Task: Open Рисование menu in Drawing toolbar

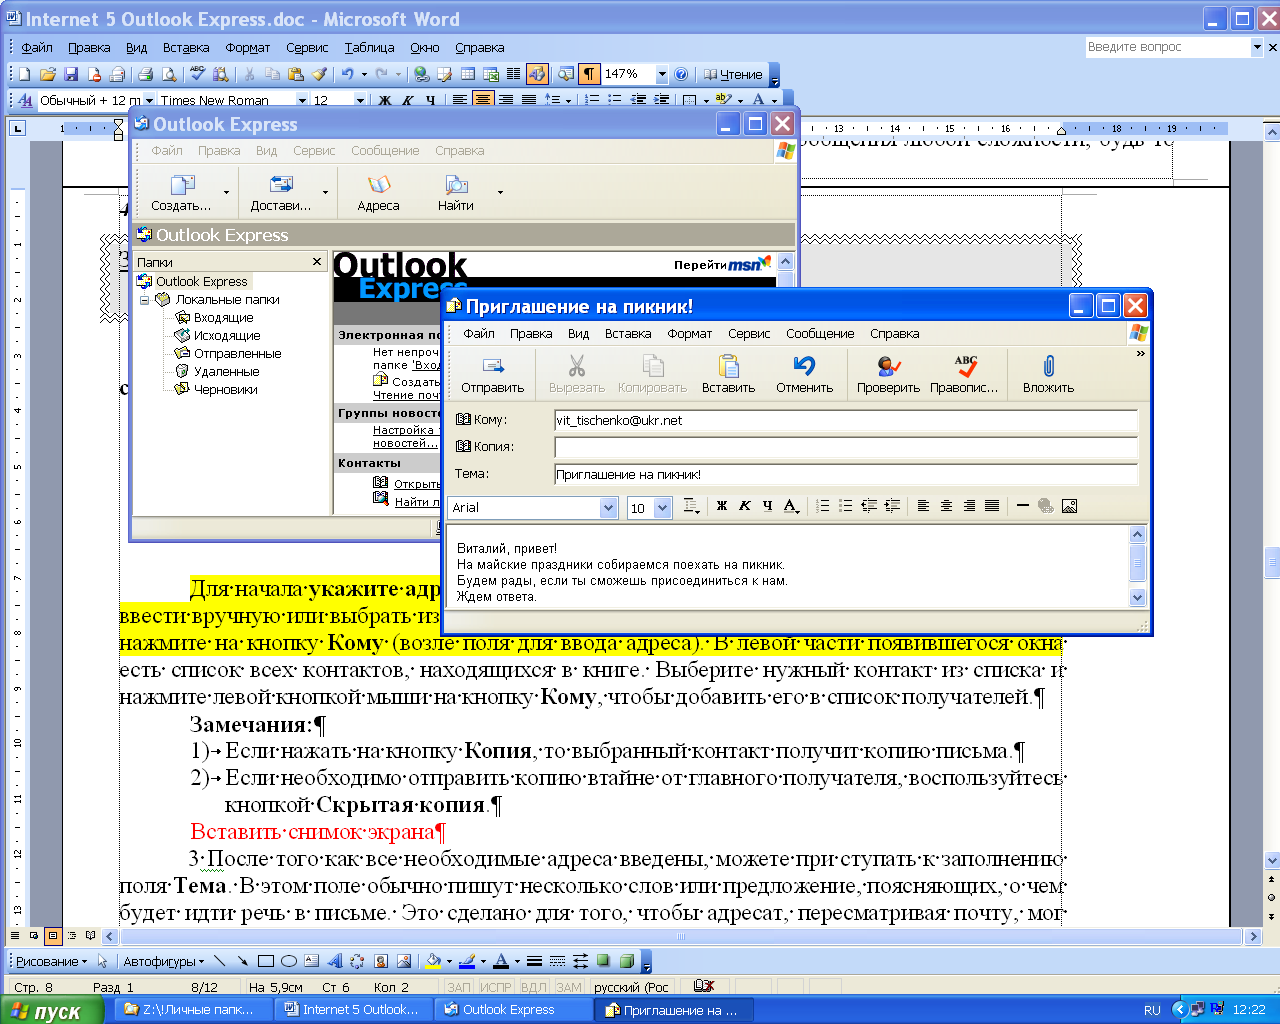Action: tap(51, 961)
